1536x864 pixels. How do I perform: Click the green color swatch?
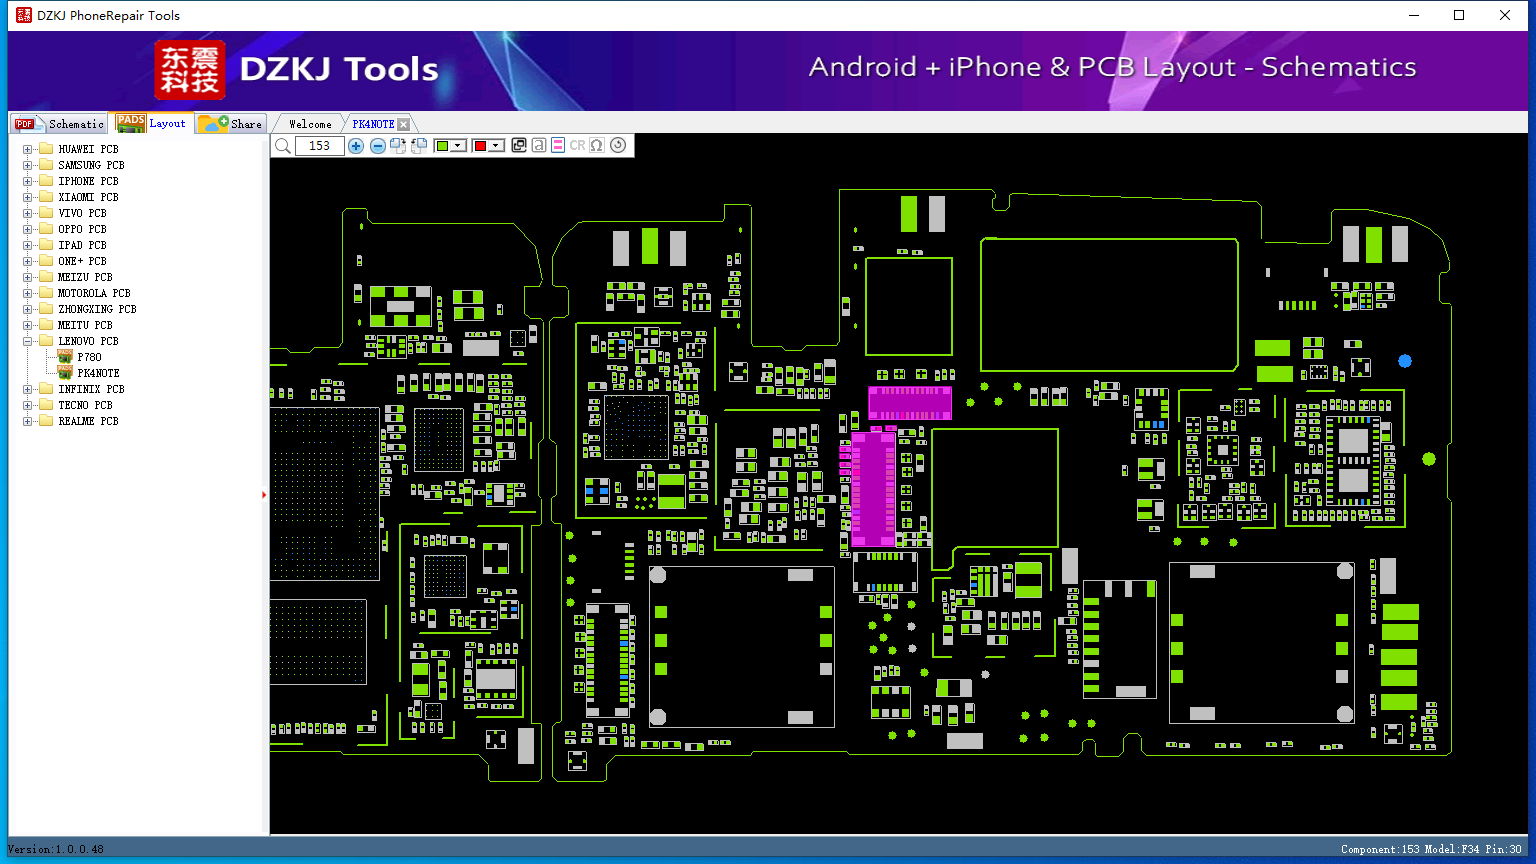[443, 146]
